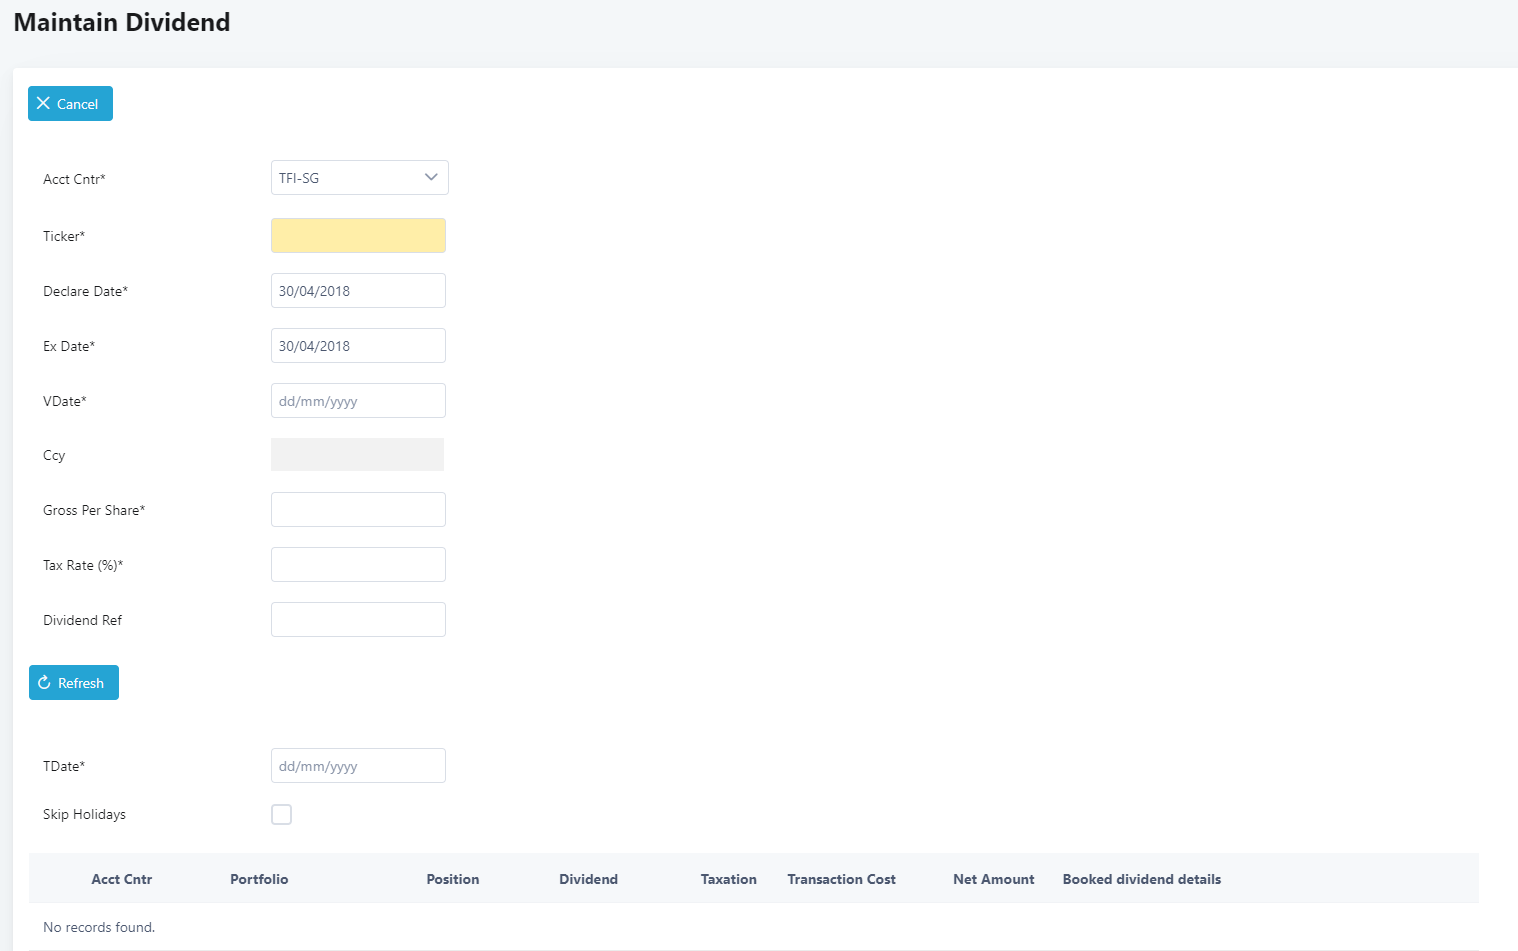Select the Ex Date input box
Screen dimensions: 1518x951
(x=358, y=346)
